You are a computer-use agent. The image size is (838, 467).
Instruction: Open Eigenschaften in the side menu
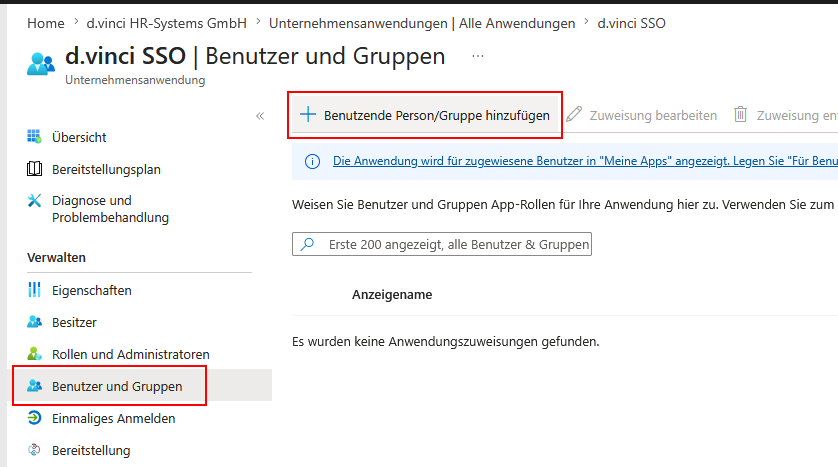pos(91,290)
